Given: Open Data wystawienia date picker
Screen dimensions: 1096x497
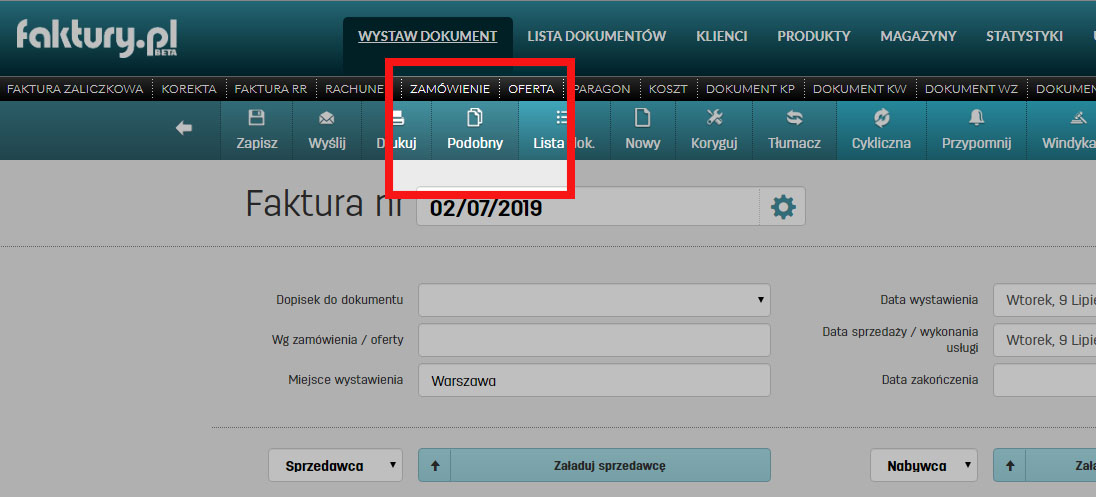Looking at the screenshot, I should (1044, 300).
